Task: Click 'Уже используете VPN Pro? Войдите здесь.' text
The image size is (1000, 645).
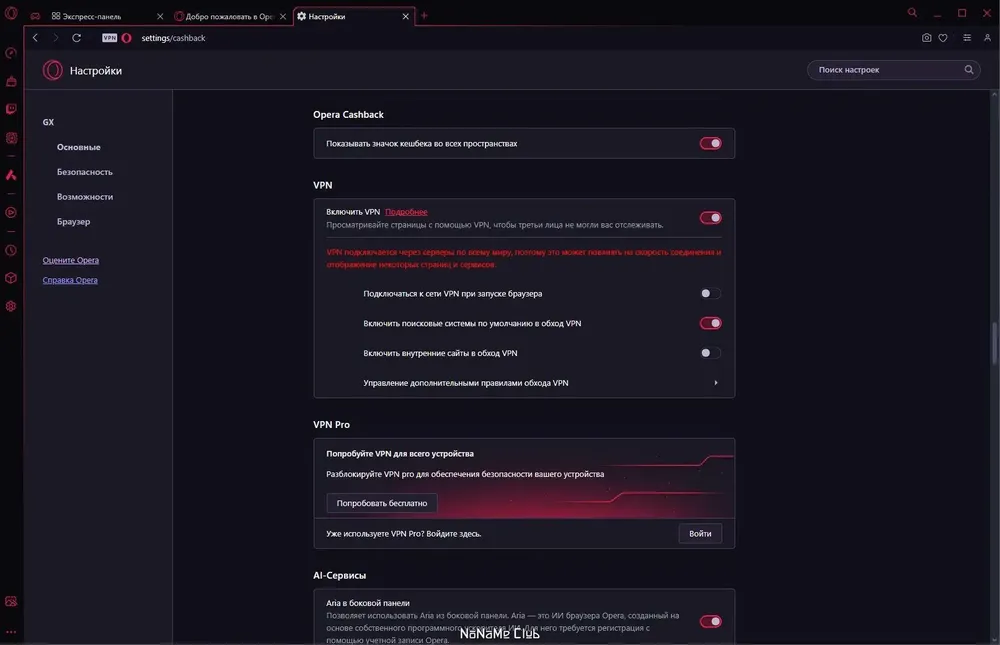Action: pyautogui.click(x=404, y=534)
